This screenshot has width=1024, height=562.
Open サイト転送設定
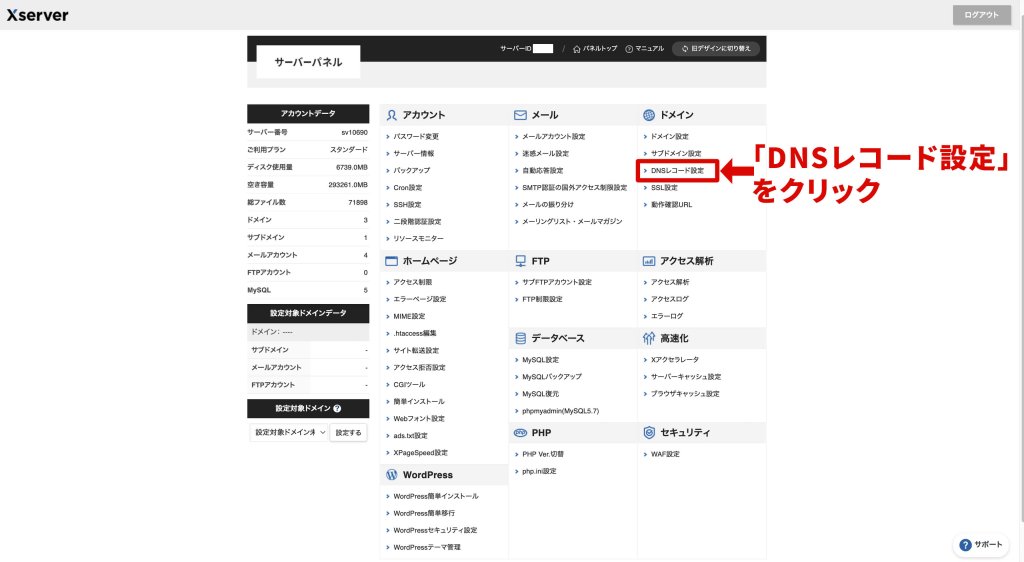[x=416, y=351]
